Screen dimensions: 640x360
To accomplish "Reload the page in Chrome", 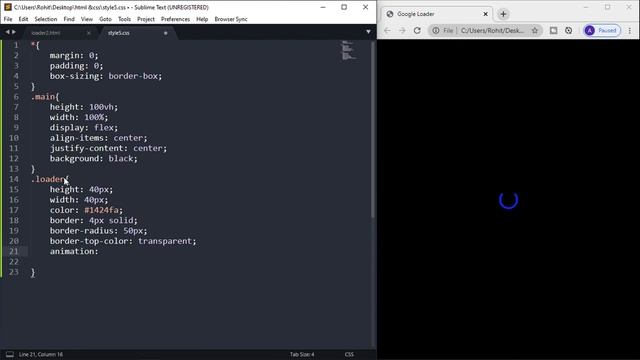I will tap(417, 31).
